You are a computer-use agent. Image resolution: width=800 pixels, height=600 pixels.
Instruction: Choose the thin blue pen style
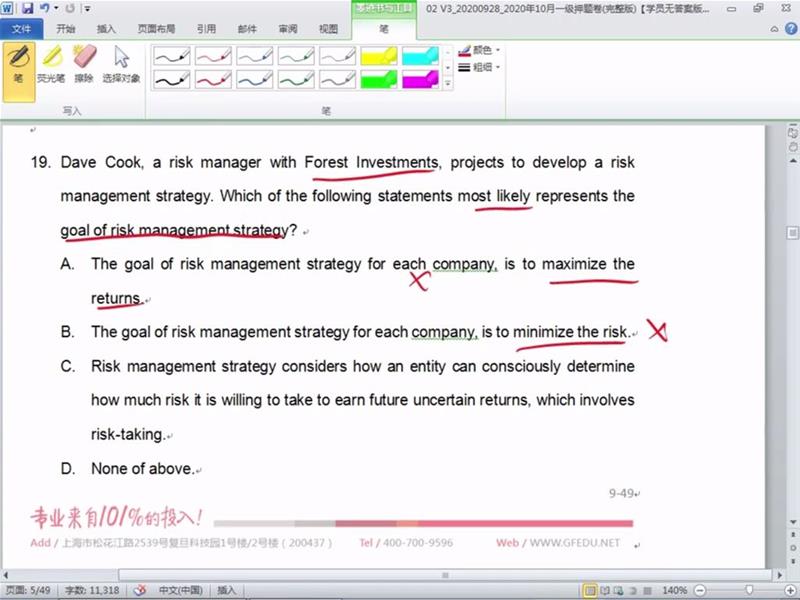[255, 56]
